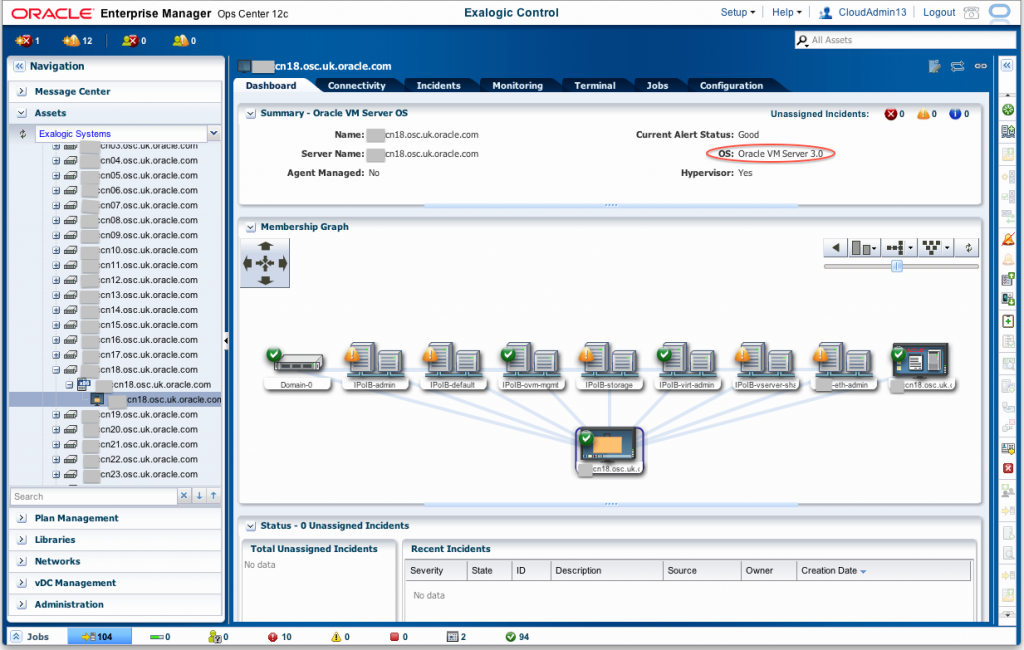The width and height of the screenshot is (1024, 650).
Task: Click the Logout link
Action: click(938, 12)
